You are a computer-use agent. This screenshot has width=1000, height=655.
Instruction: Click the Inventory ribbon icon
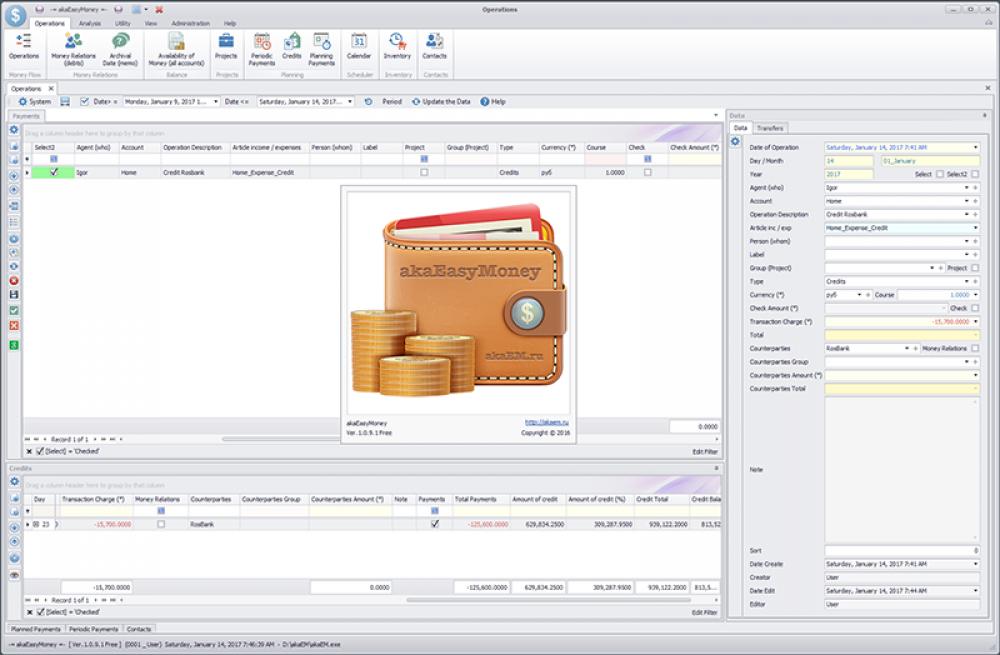pos(397,45)
